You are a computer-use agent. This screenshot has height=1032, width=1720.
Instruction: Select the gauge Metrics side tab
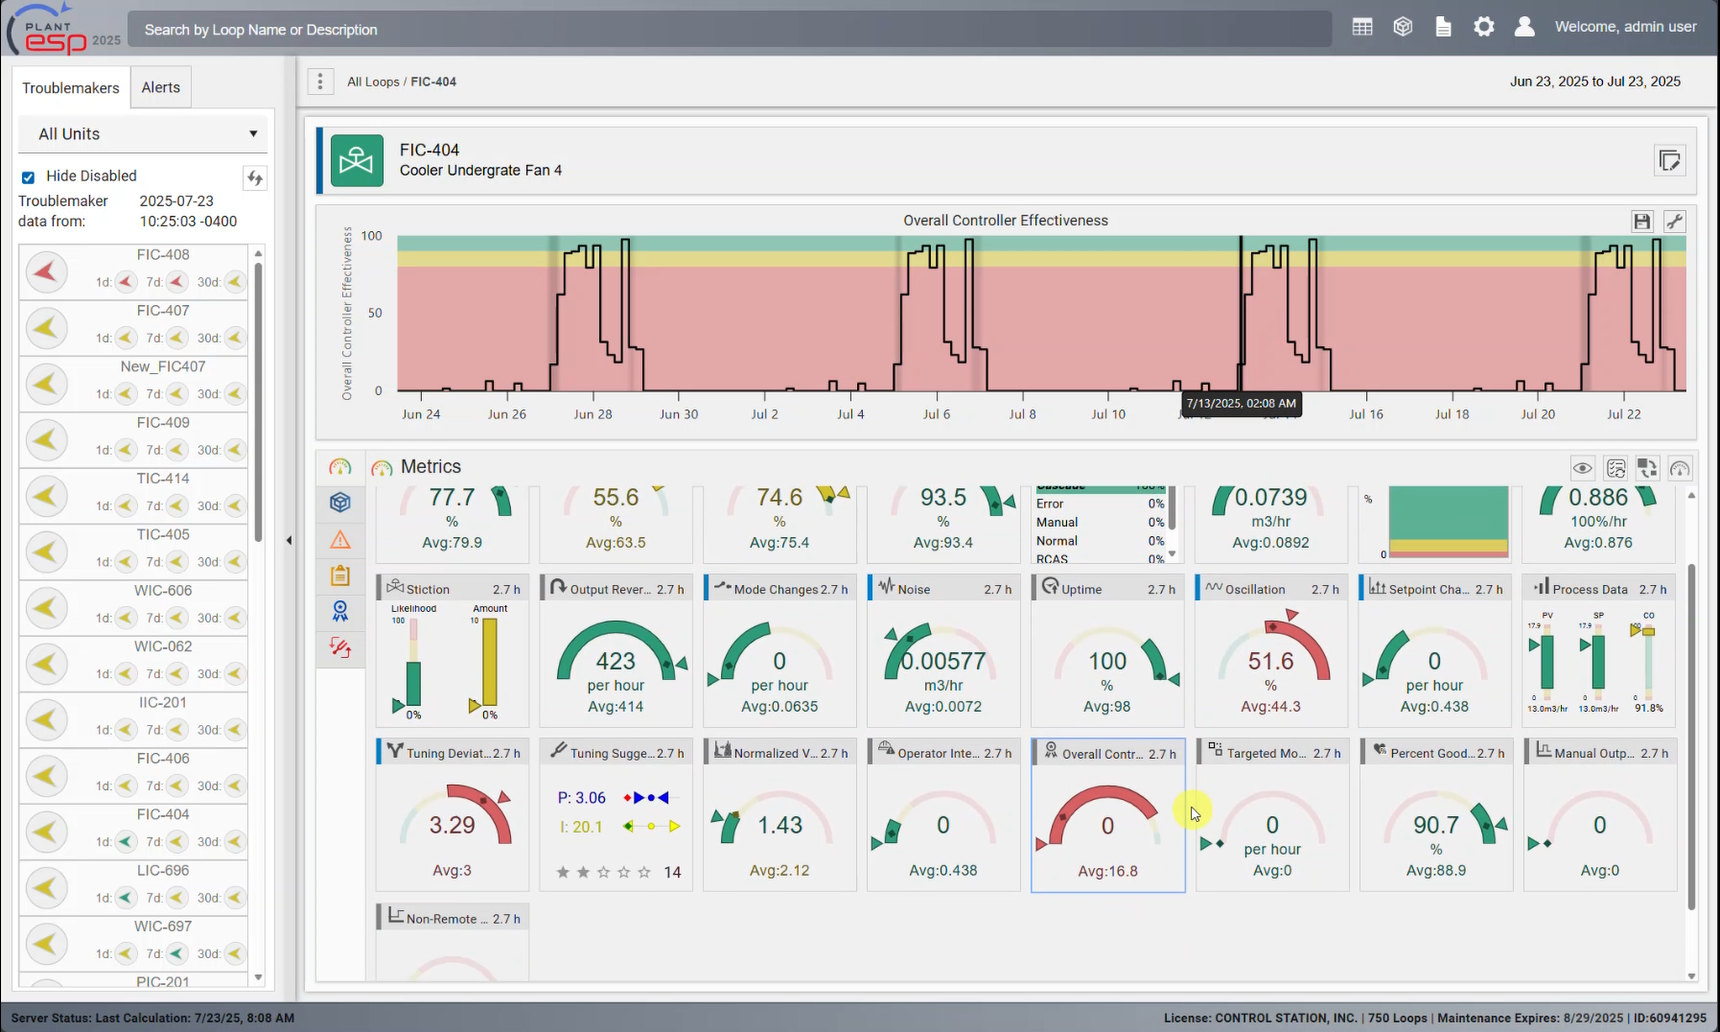340,467
